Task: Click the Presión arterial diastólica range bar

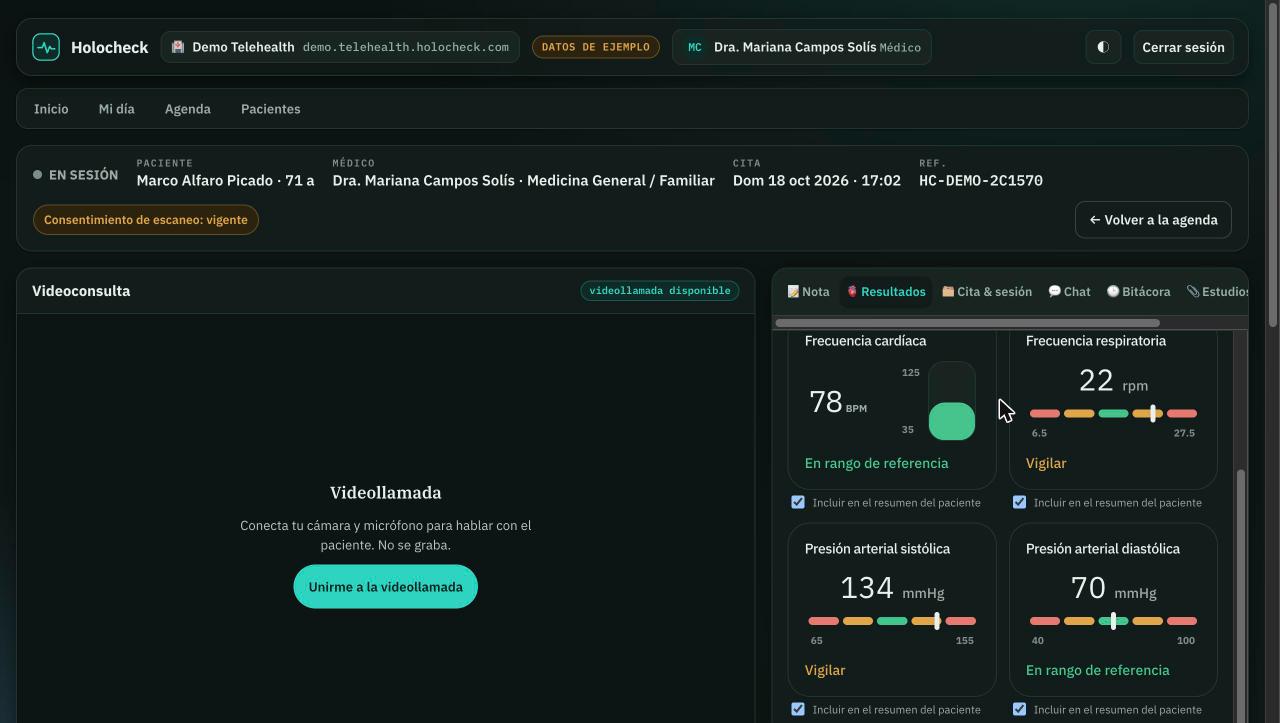Action: tap(1113, 621)
